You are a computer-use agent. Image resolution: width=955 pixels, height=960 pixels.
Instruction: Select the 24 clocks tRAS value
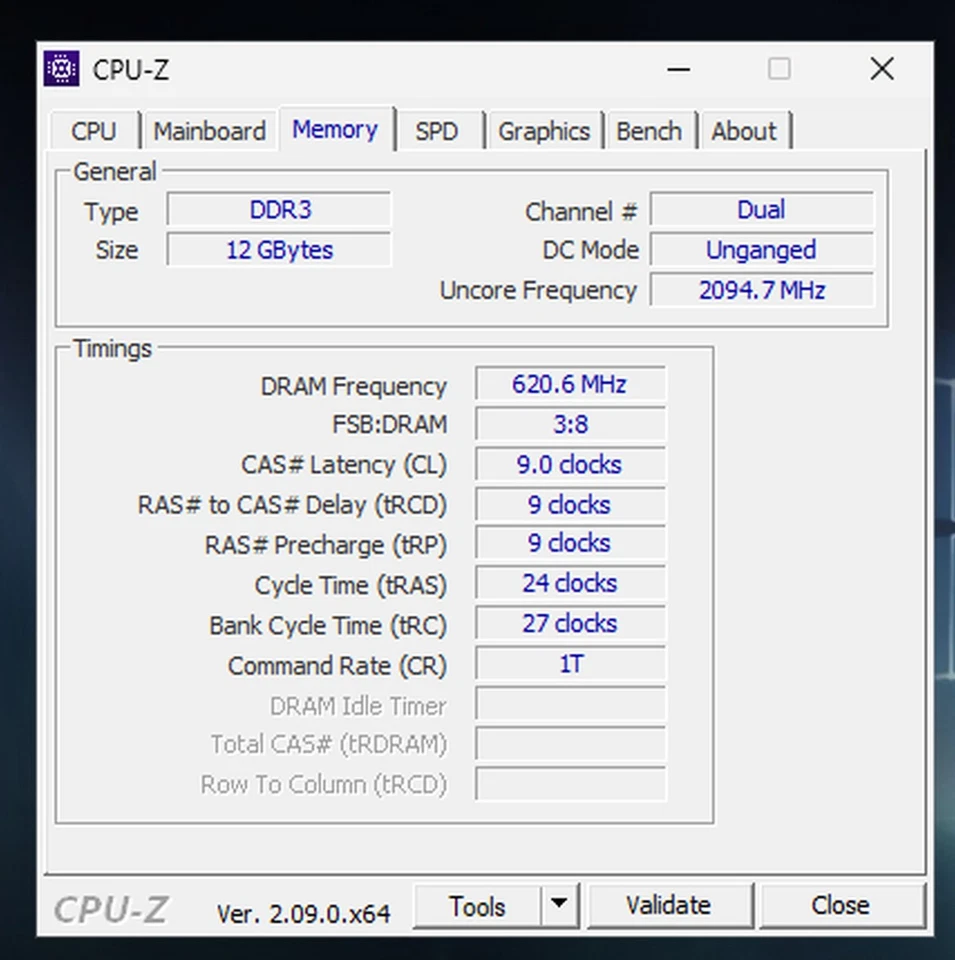point(570,583)
